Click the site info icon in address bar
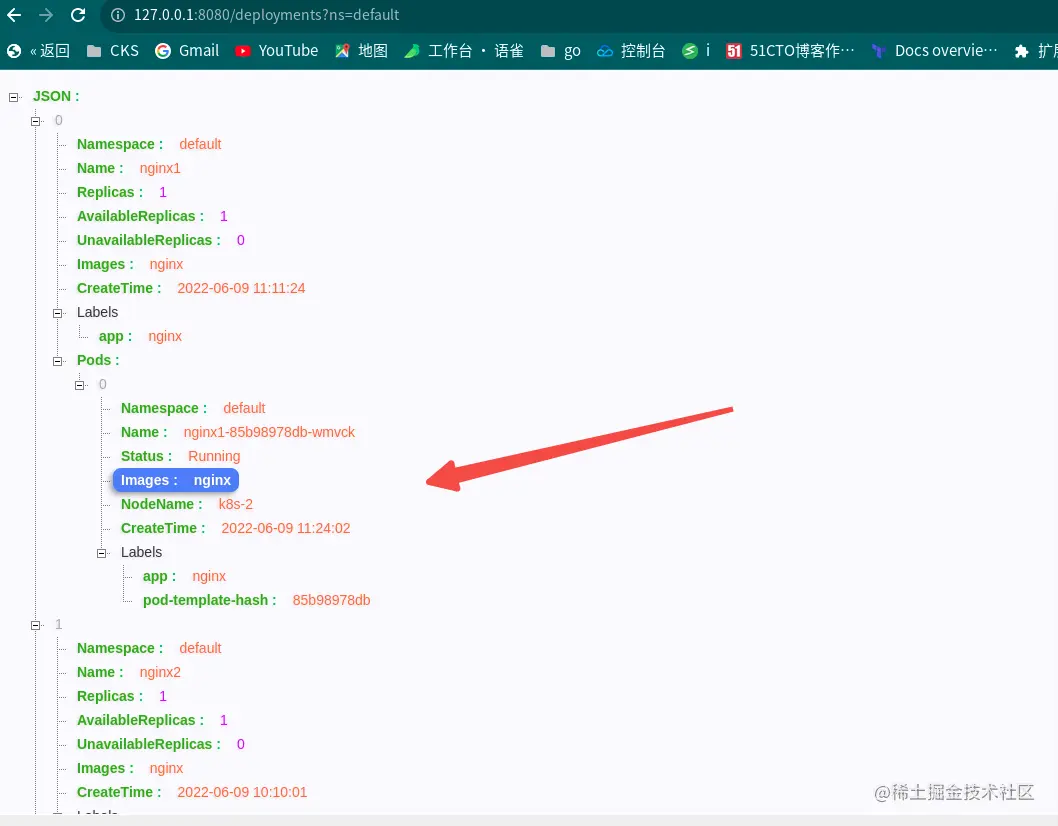 click(117, 15)
